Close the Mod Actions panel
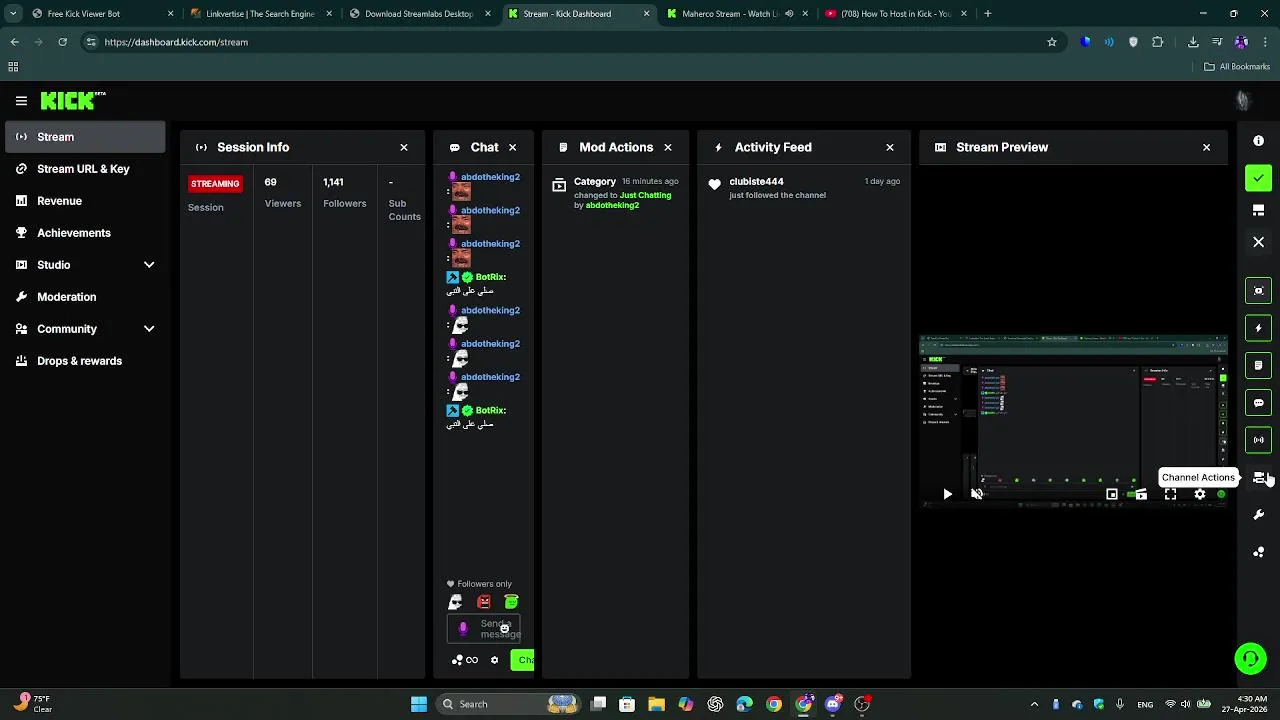Image resolution: width=1280 pixels, height=720 pixels. [x=668, y=147]
